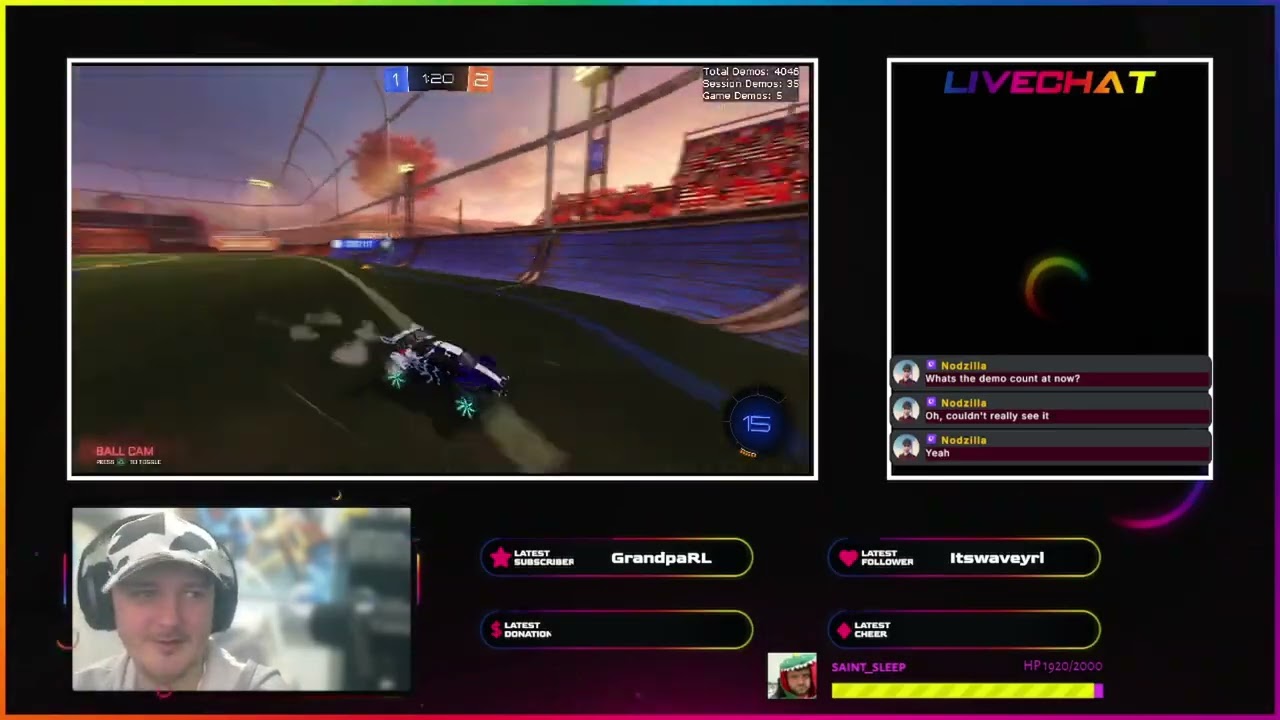Click the Latest Subscriber star icon
Viewport: 1280px width, 720px height.
(x=500, y=558)
